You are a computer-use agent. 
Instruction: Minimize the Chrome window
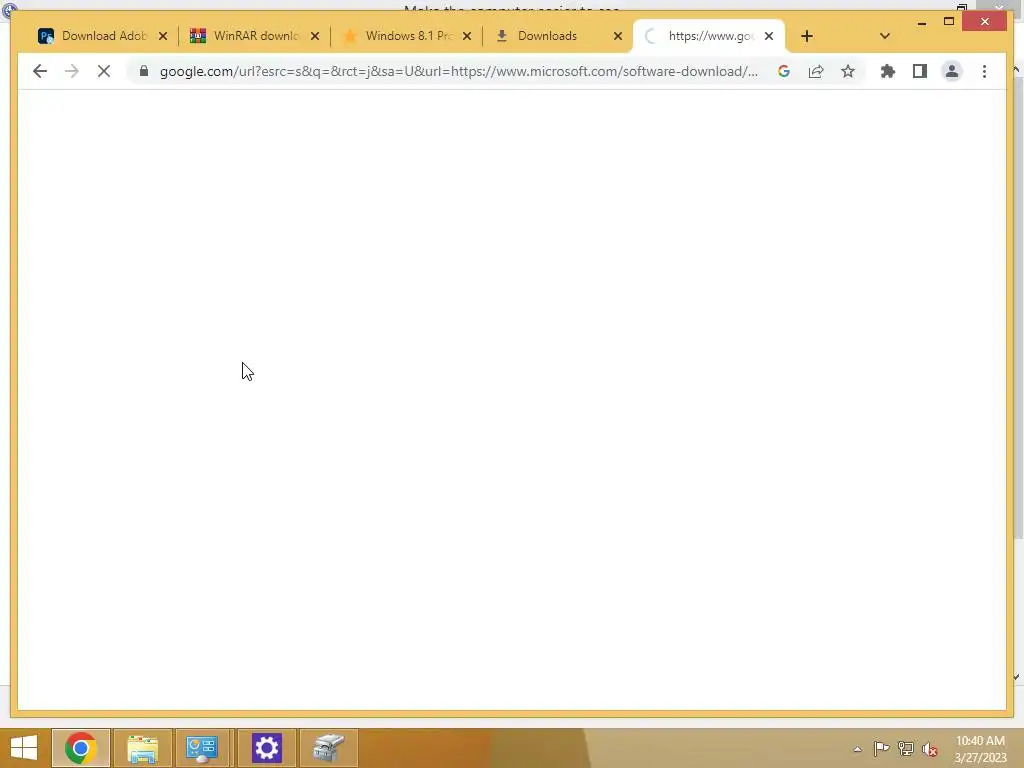(x=921, y=22)
